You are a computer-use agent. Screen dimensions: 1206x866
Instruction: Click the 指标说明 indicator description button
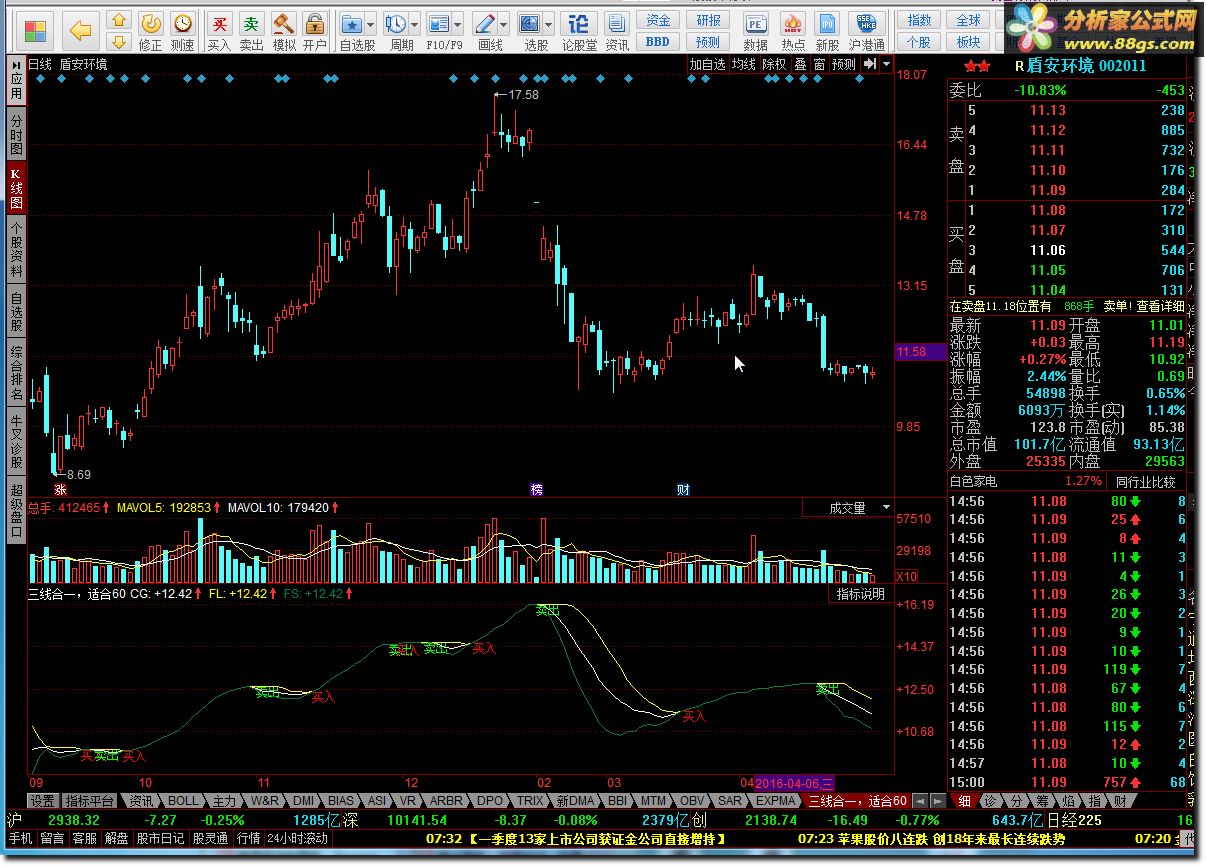pyautogui.click(x=861, y=594)
